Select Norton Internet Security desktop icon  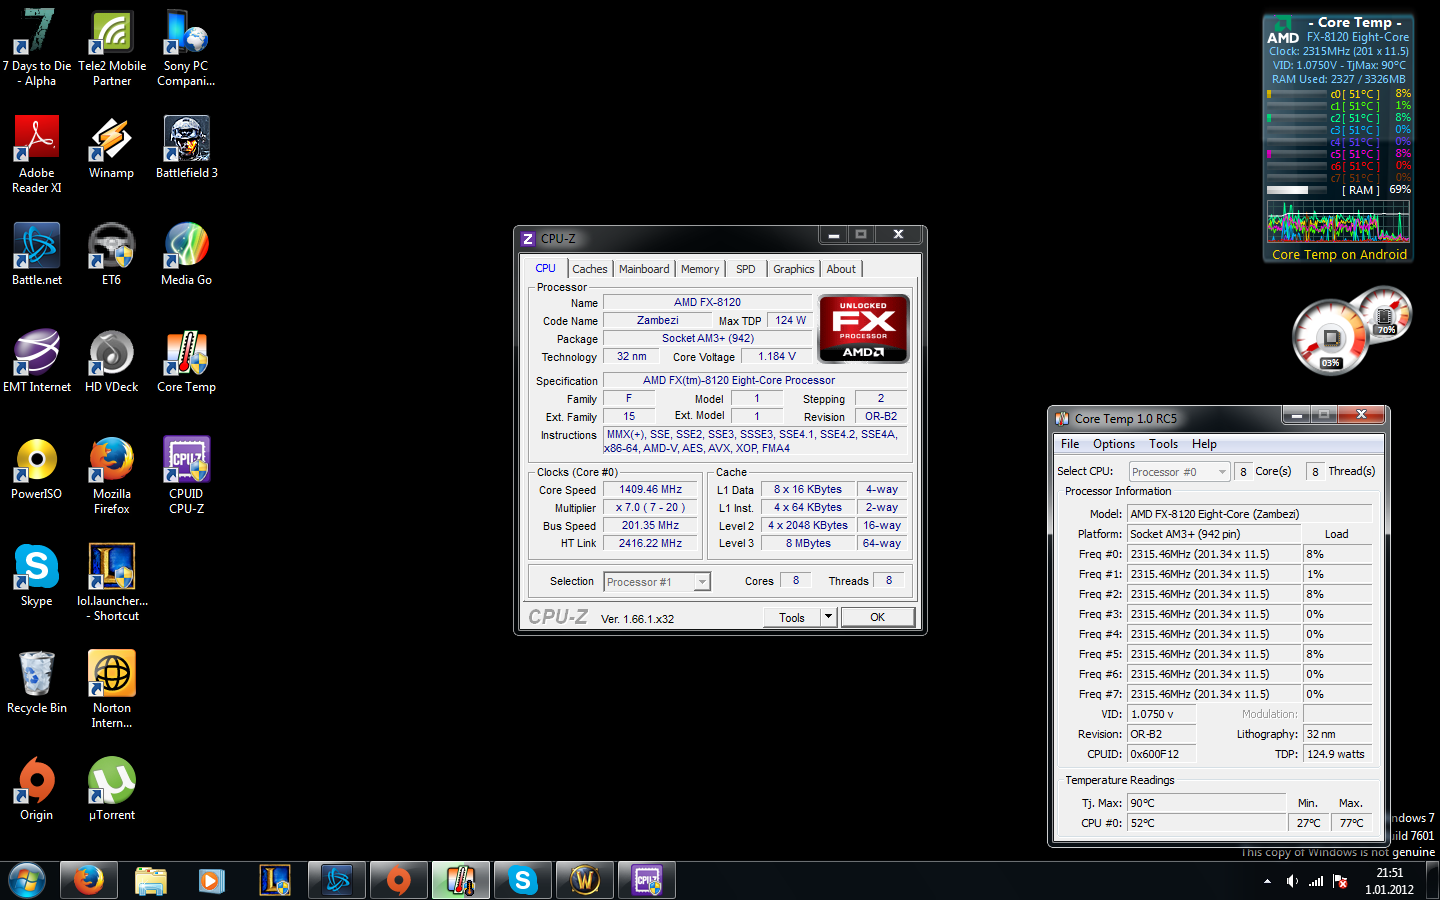112,690
